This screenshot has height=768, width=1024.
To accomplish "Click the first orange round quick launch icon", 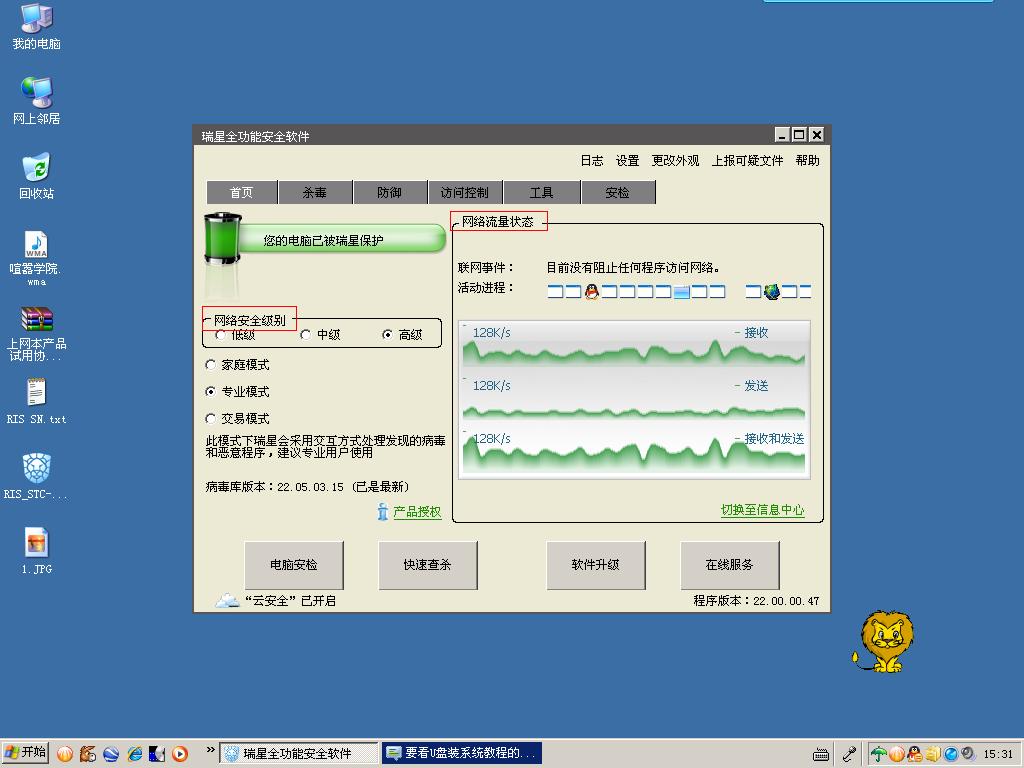I will (65, 754).
